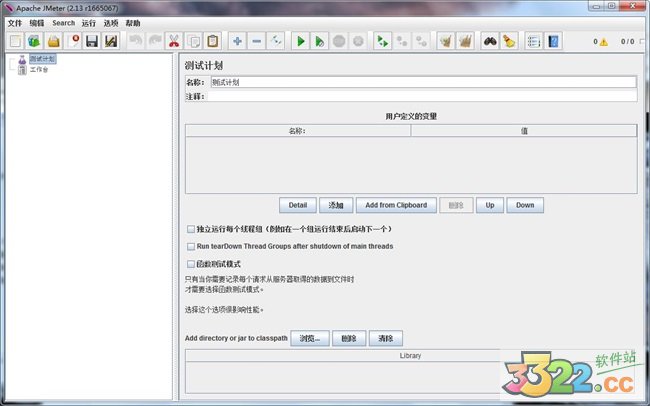Click the Close test plan icon

pyautogui.click(x=73, y=41)
